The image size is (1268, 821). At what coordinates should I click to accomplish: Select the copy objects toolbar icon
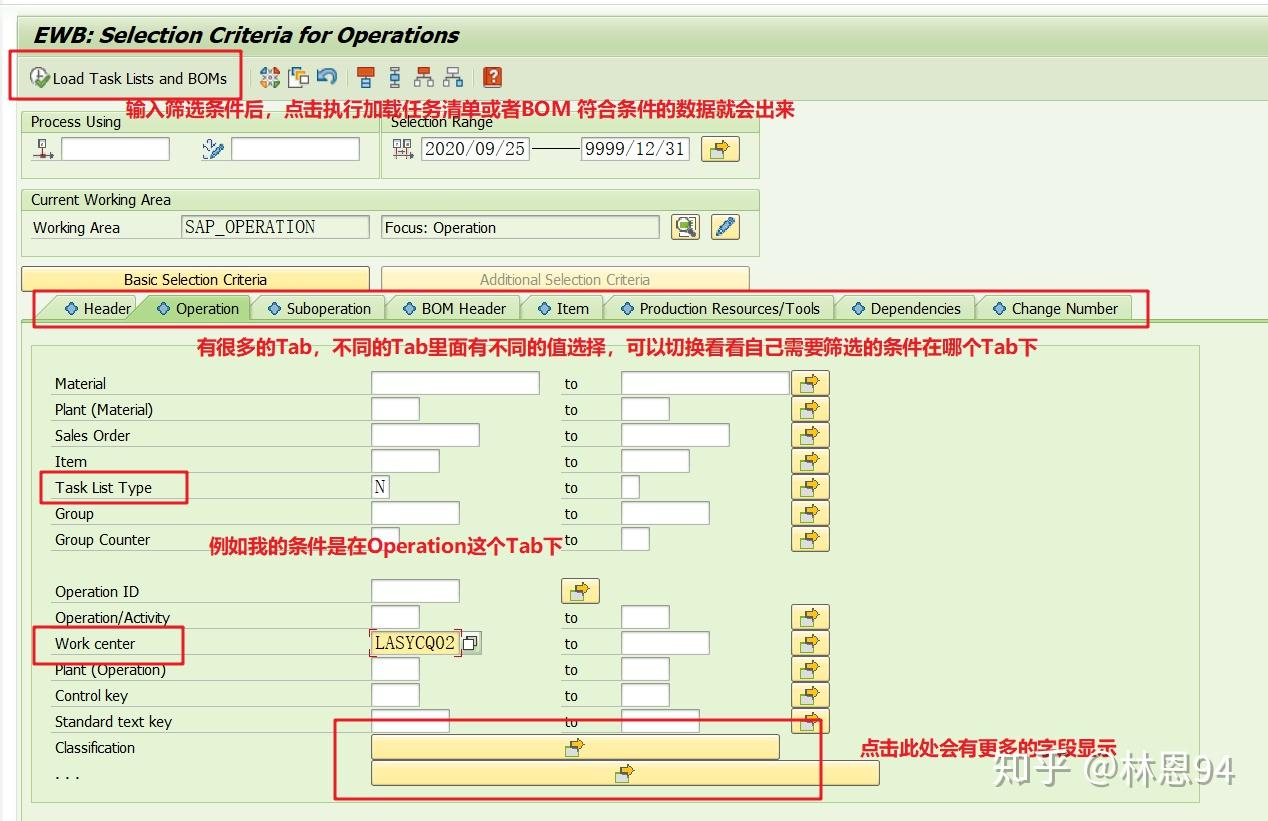[297, 77]
